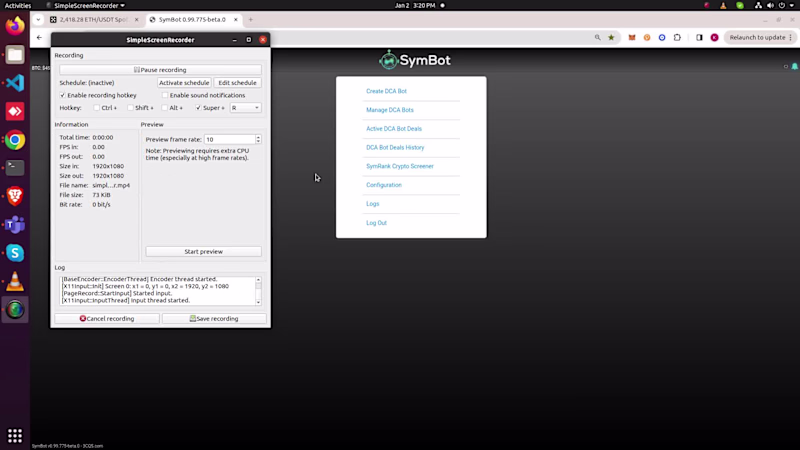Image resolution: width=800 pixels, height=450 pixels.
Task: Click the bookmark star icon
Action: pyautogui.click(x=611, y=37)
